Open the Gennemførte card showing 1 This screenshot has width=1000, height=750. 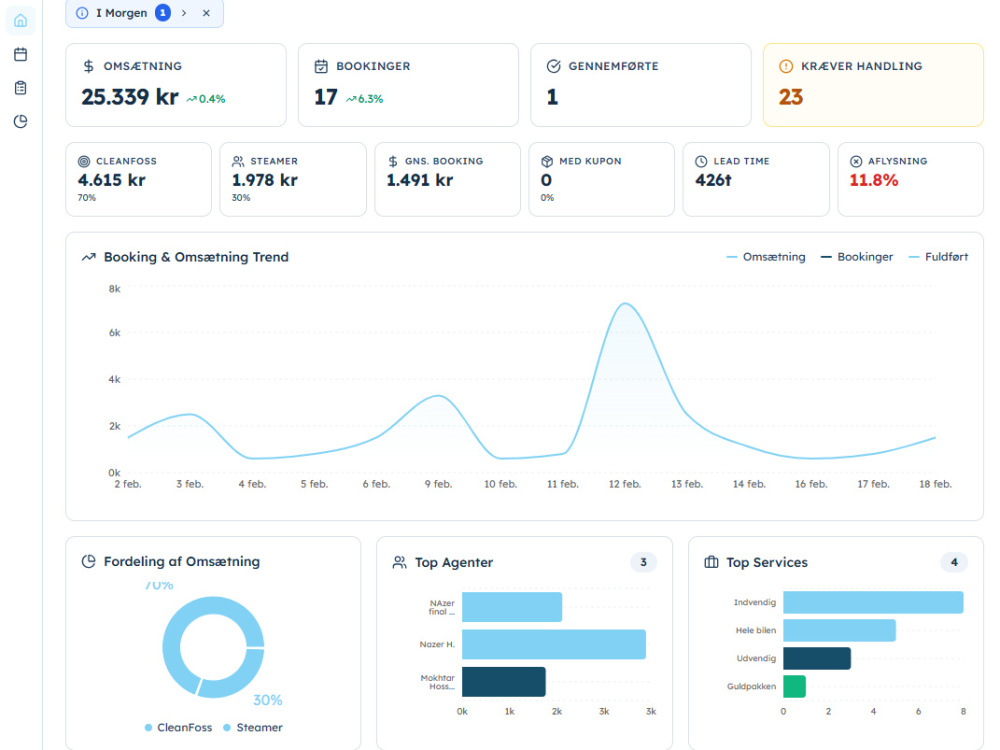click(x=641, y=85)
